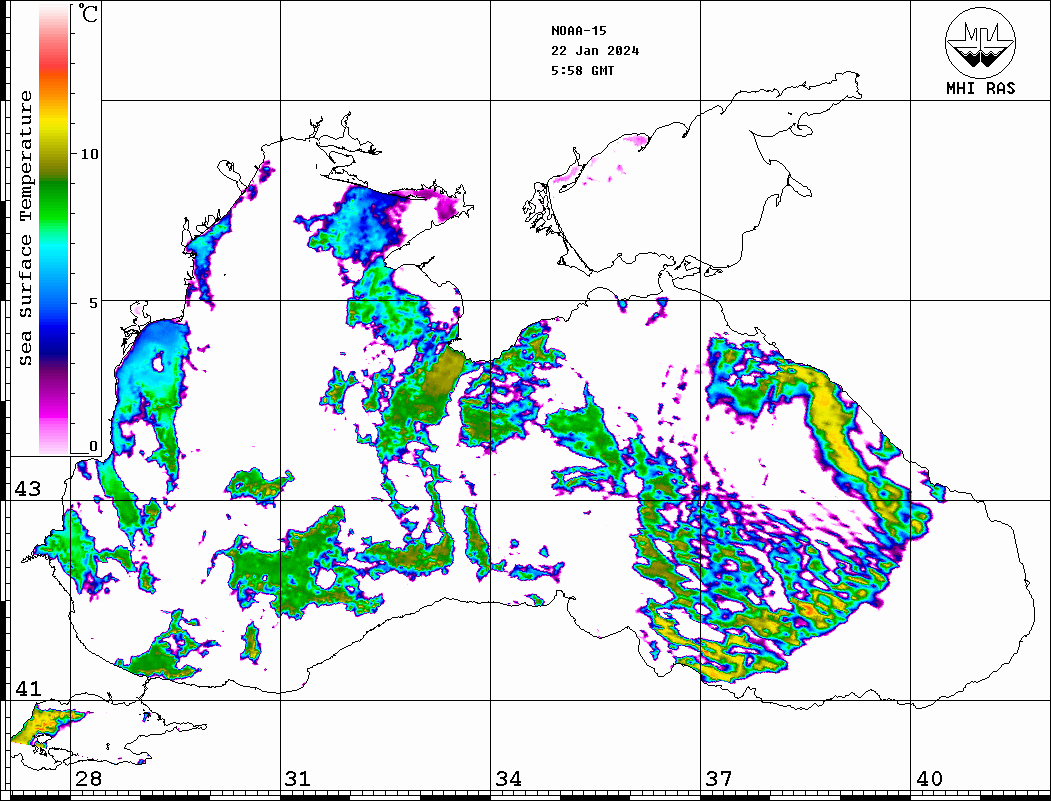The image size is (1051, 801).
Task: Click the 5:58 GMT time label
Action: [x=582, y=70]
